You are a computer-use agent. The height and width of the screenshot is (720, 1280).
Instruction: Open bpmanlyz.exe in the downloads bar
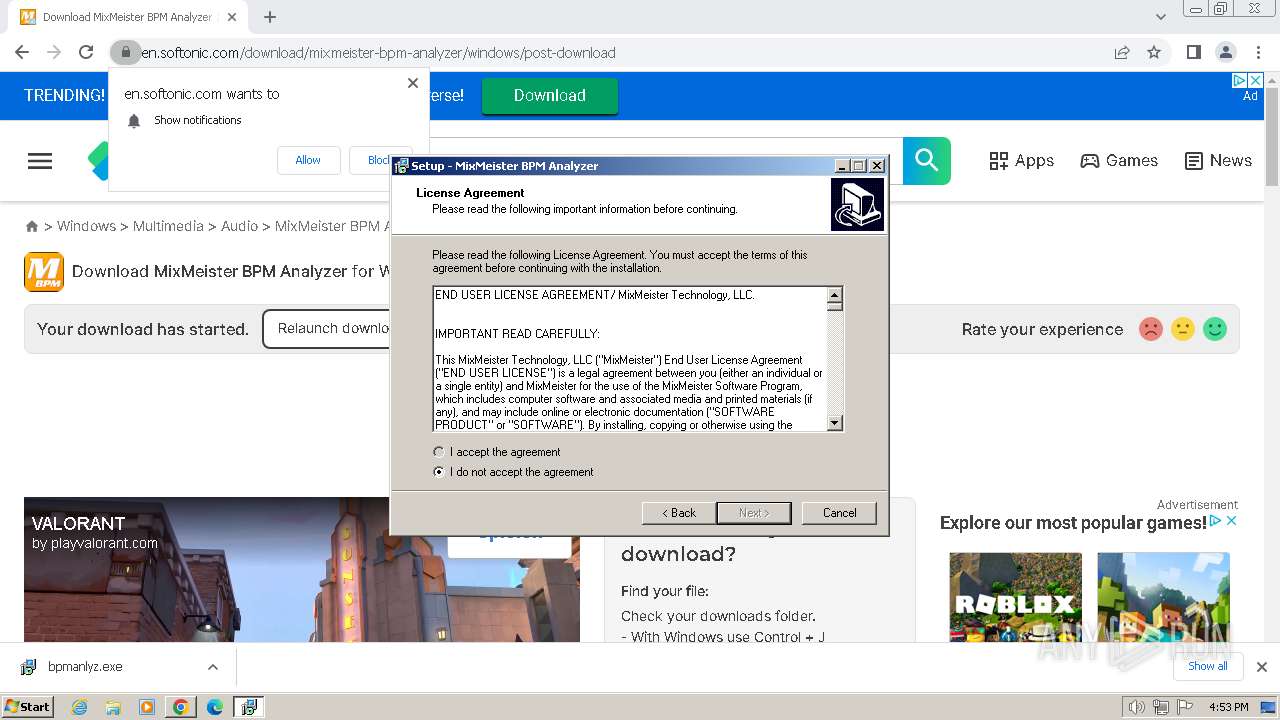(x=86, y=667)
